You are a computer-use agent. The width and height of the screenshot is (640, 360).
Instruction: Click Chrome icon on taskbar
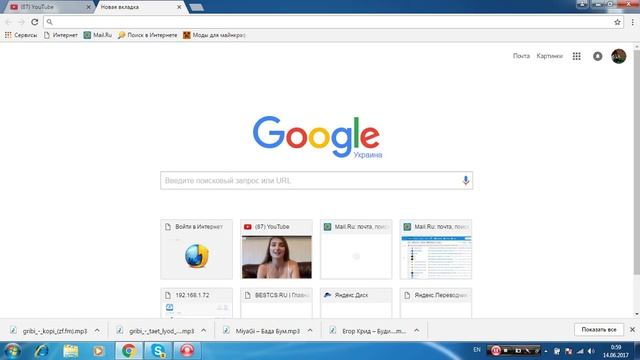tap(129, 351)
